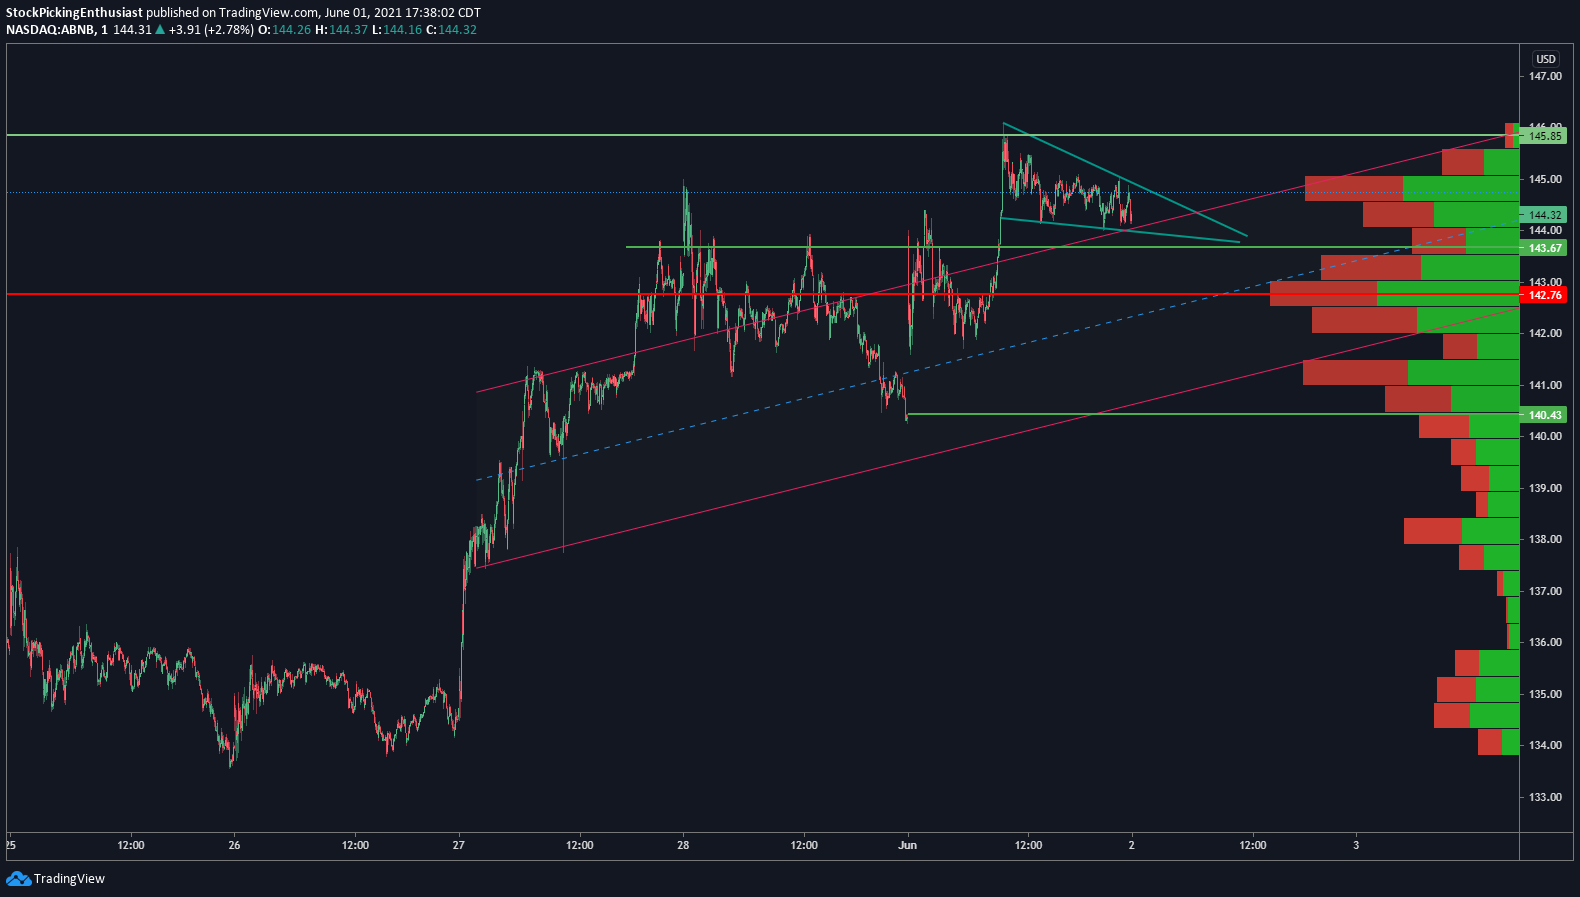Click the 28 date label on time axis
1580x897 pixels.
pos(683,845)
